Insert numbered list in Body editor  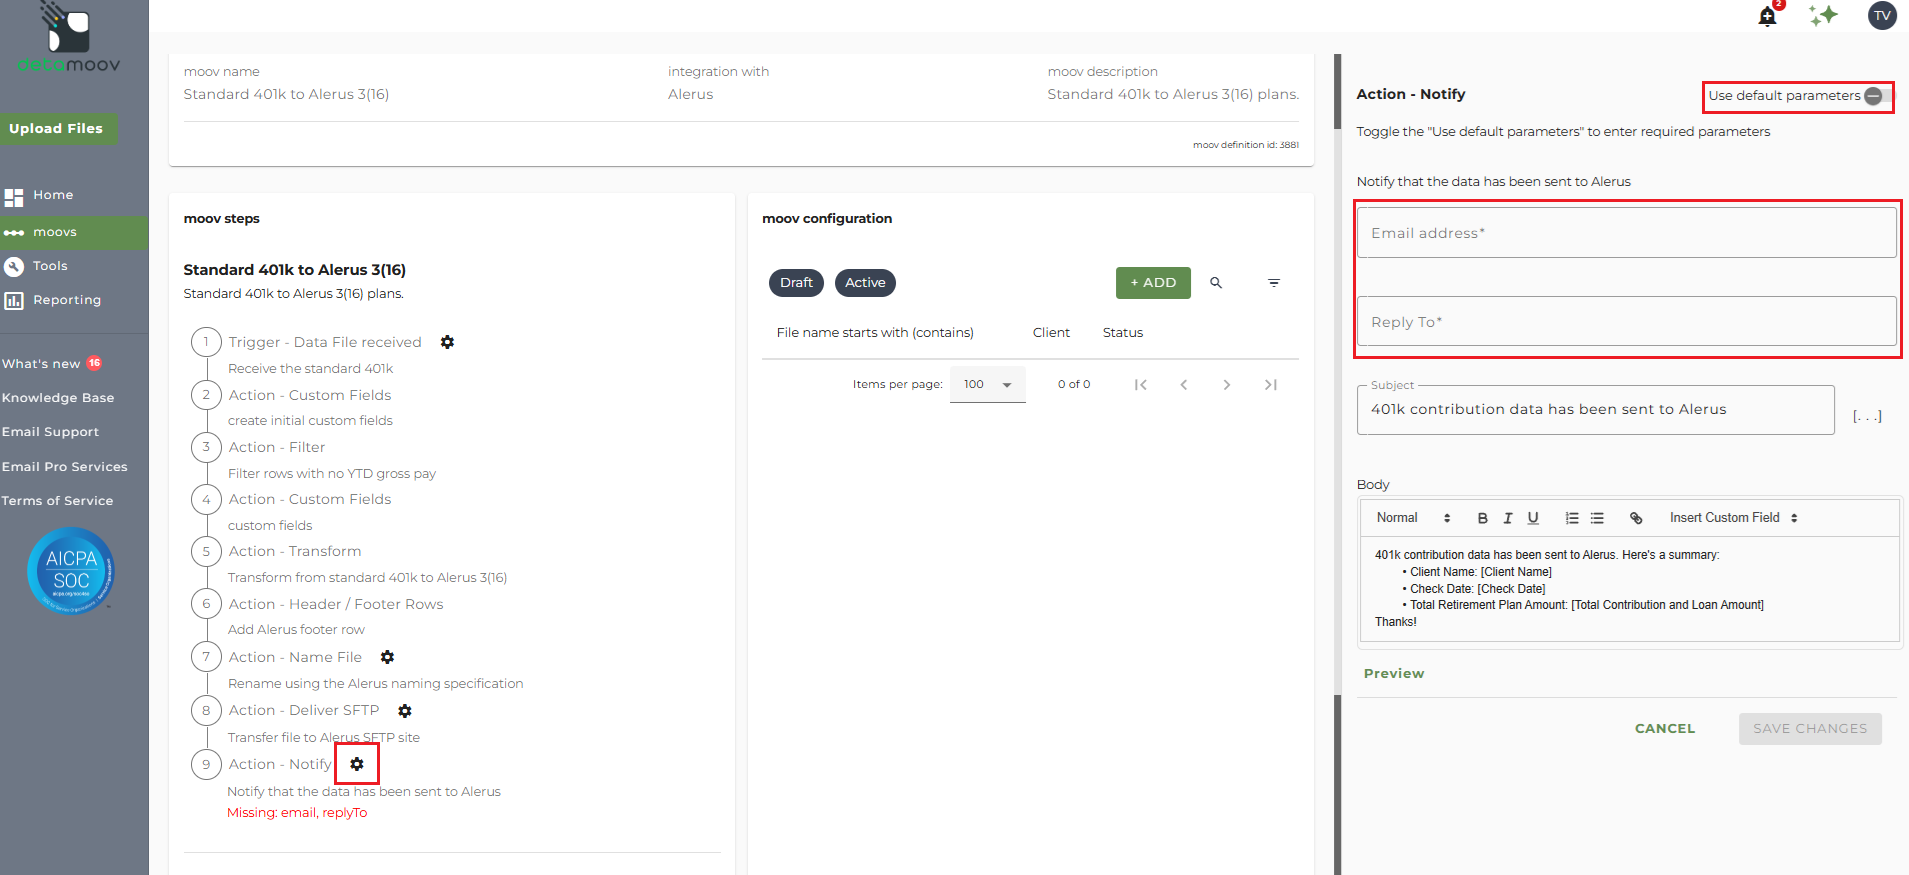[1572, 518]
